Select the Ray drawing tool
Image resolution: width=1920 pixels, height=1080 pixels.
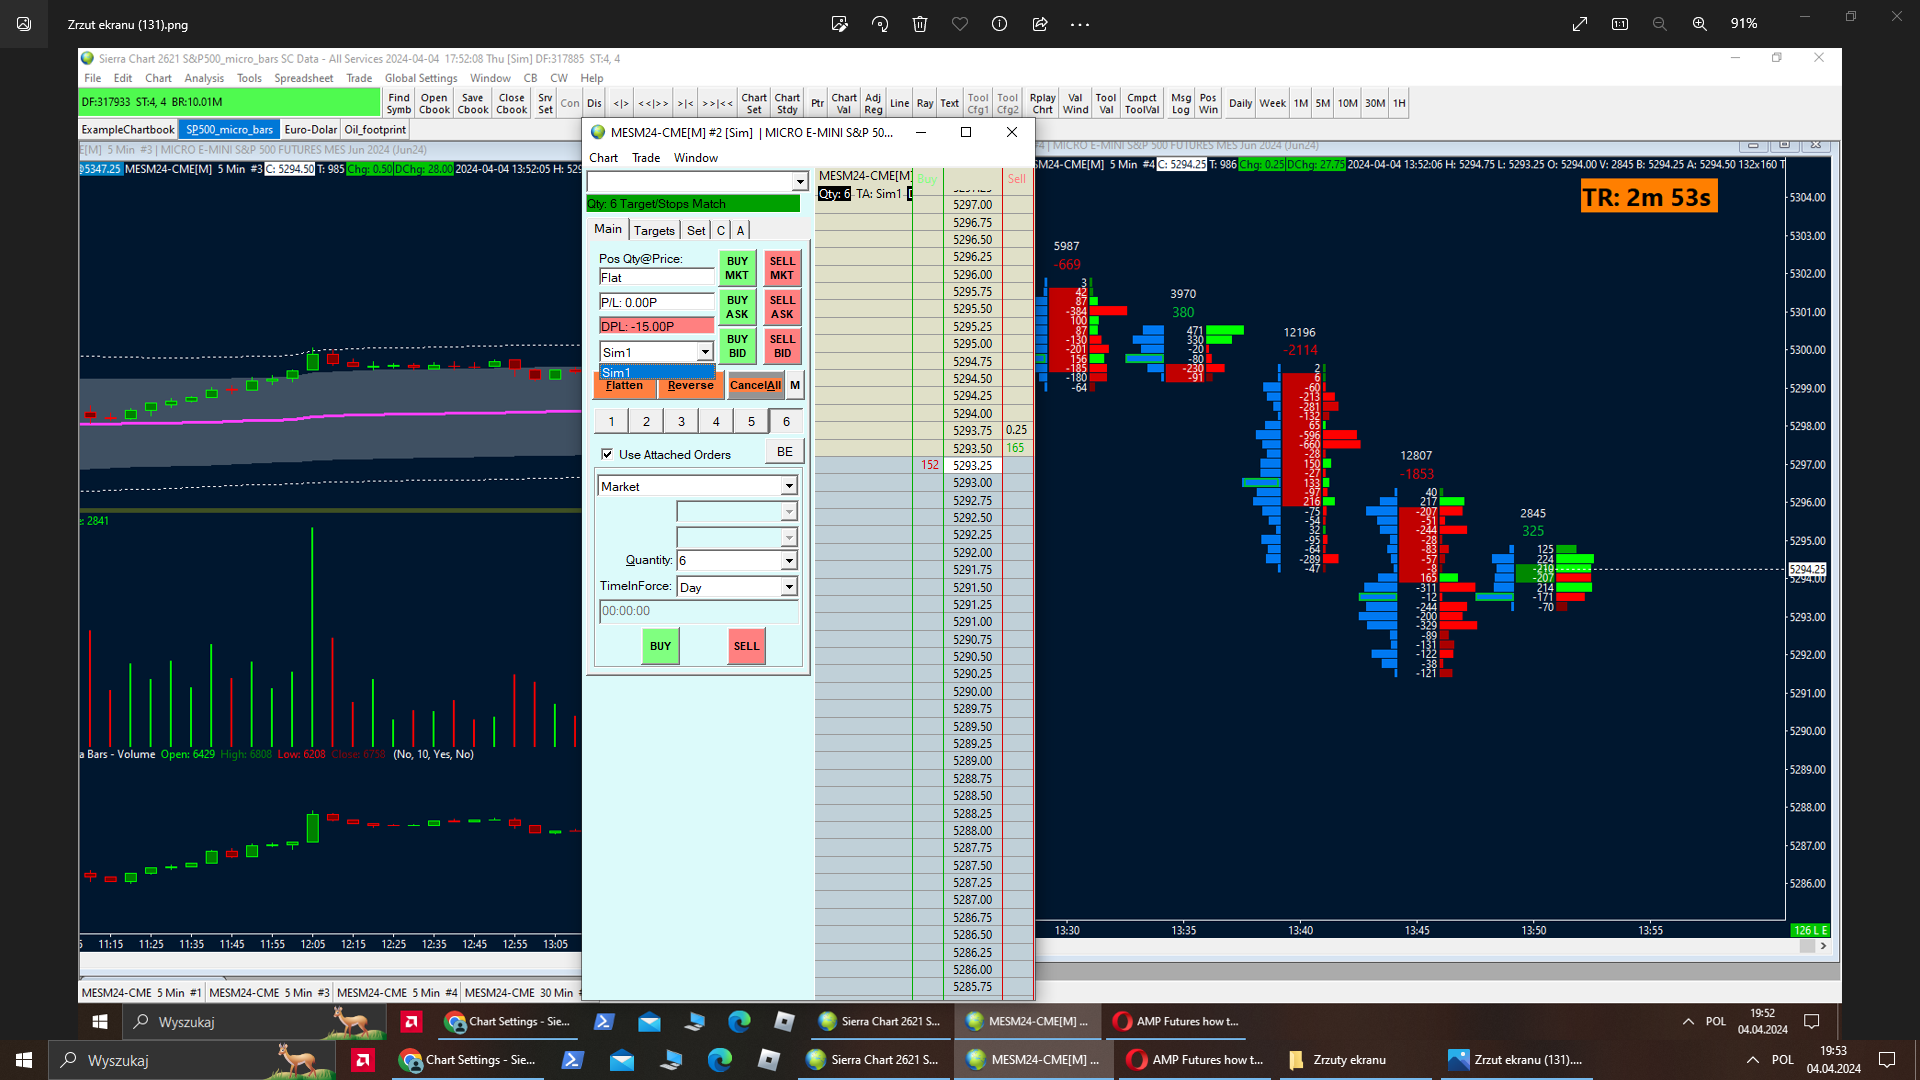pos(925,103)
